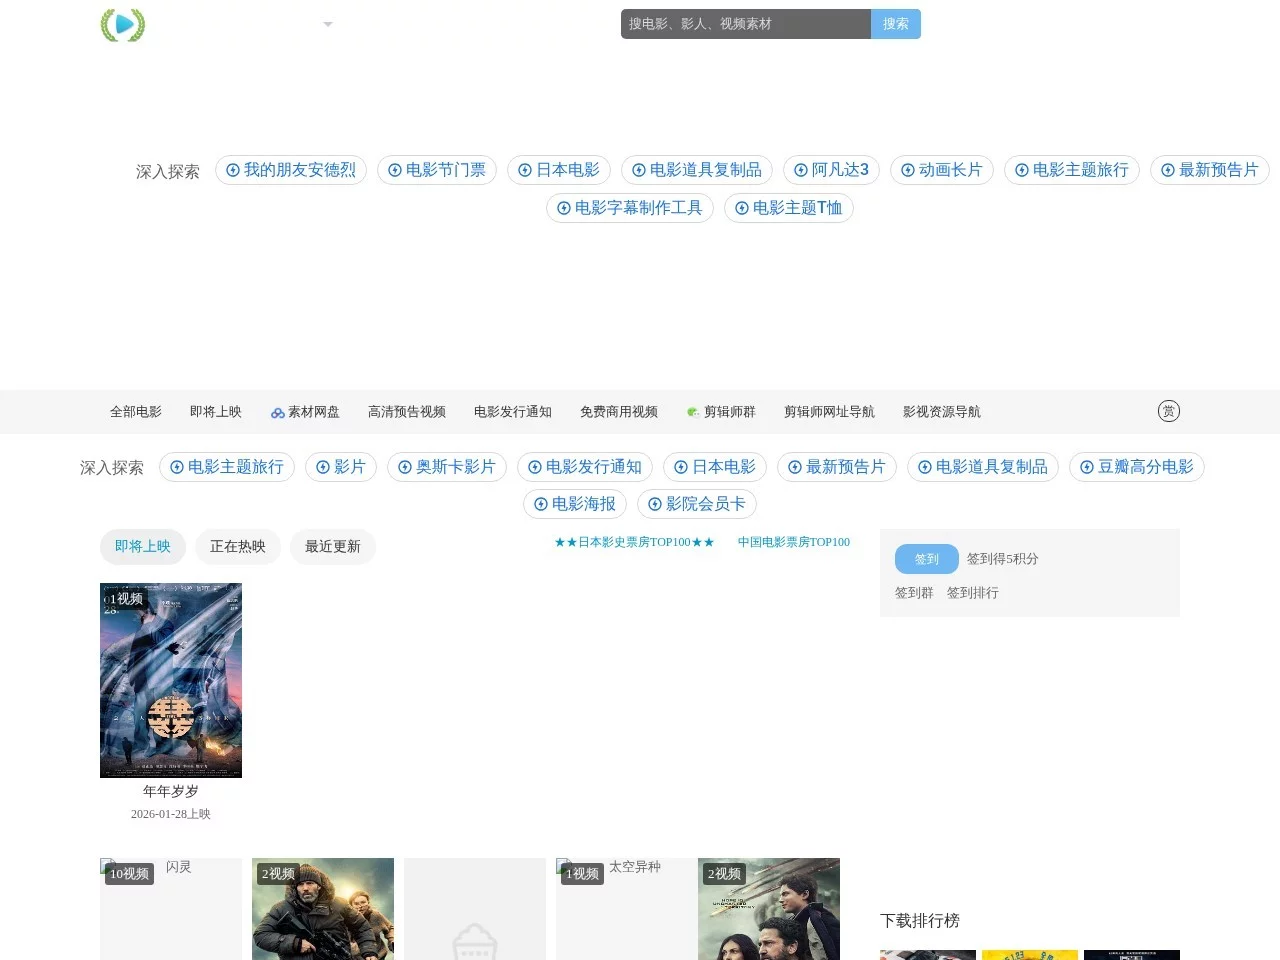The image size is (1280, 960).
Task: Open the 中国电影票房TOP100 link
Action: (x=794, y=542)
